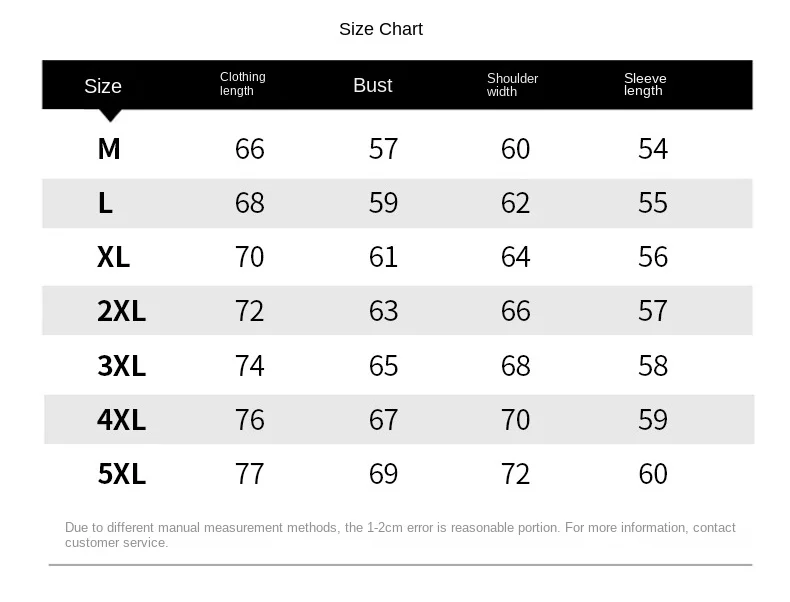Click the Size column header

103,86
